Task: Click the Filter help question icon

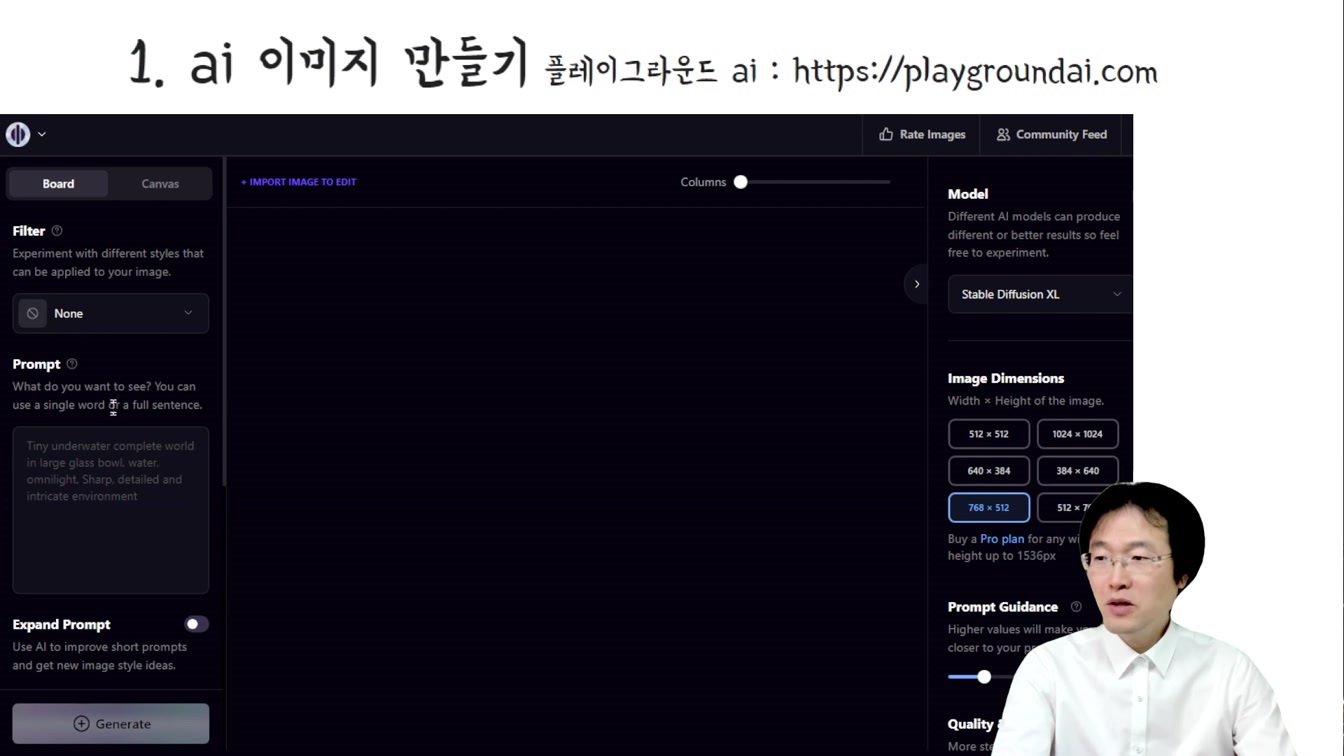Action: click(57, 231)
